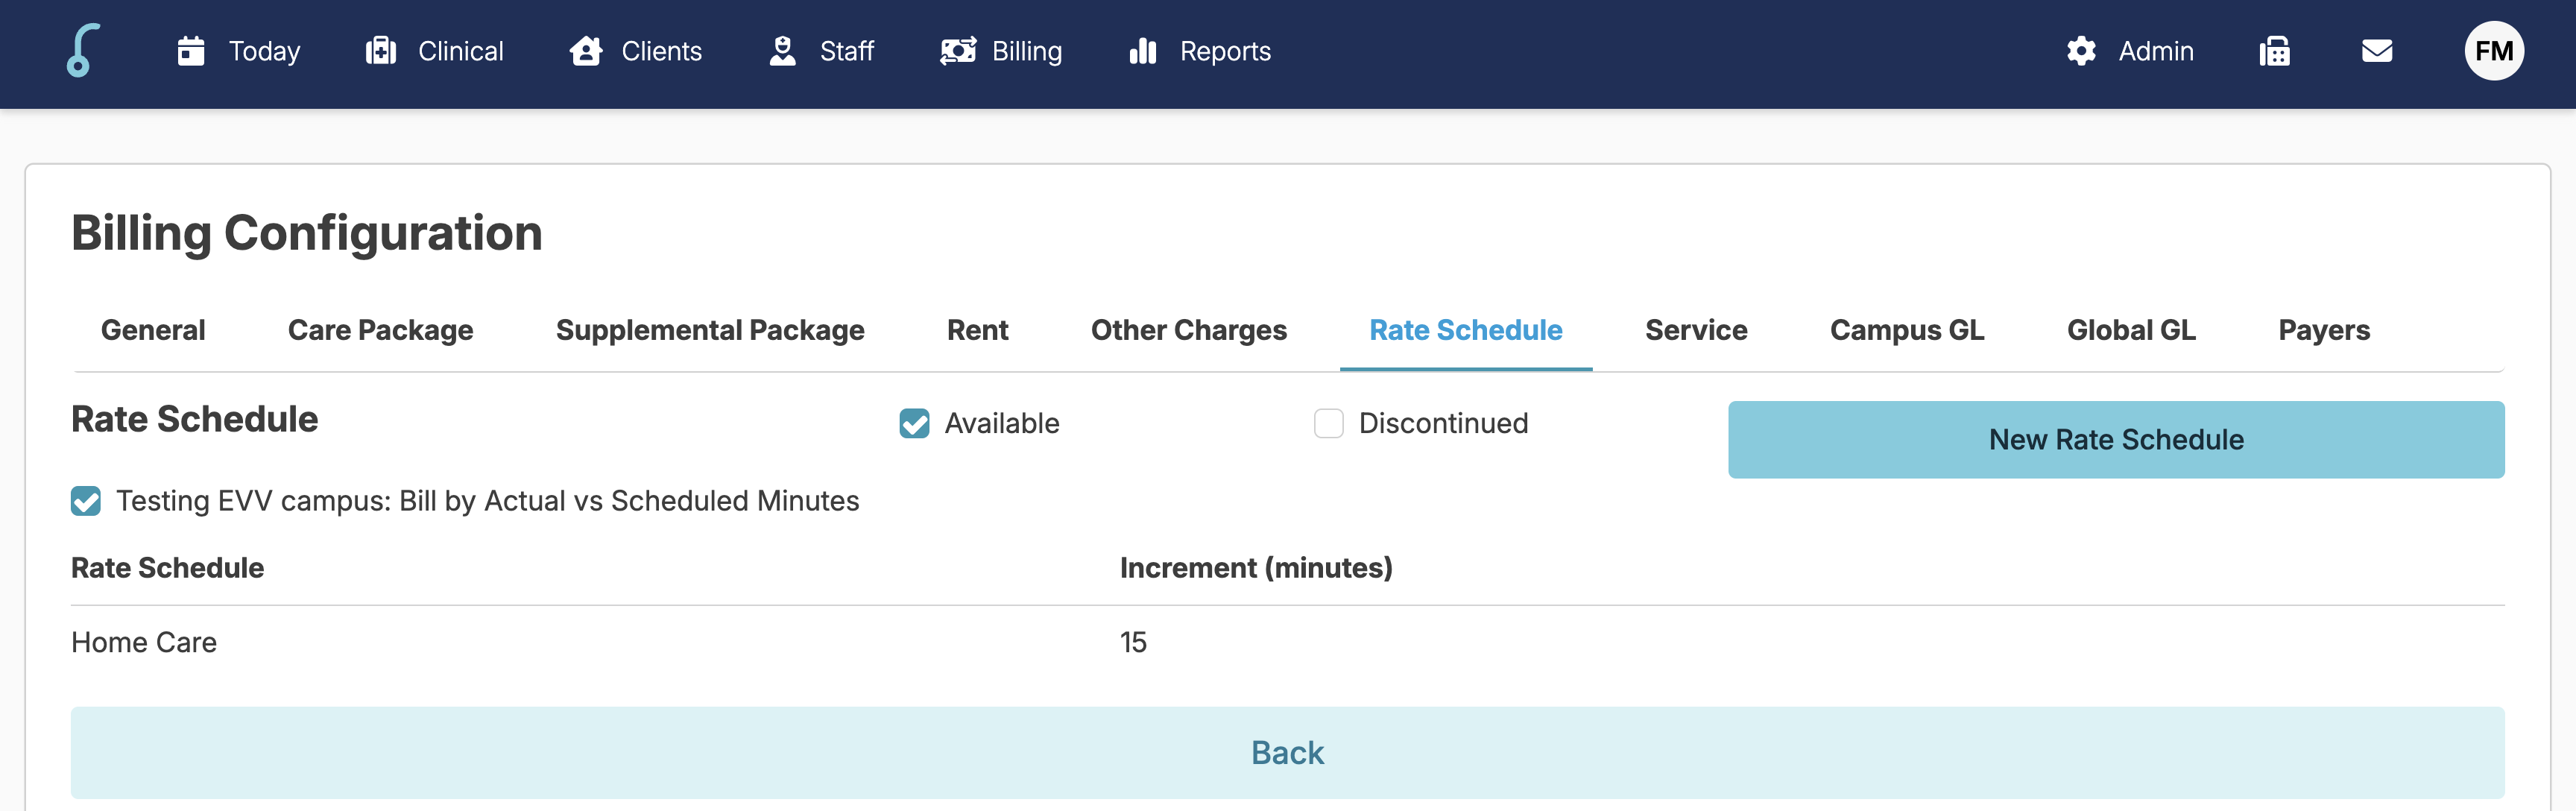This screenshot has height=811, width=2576.
Task: Click the fax machine icon
Action: (x=2274, y=51)
